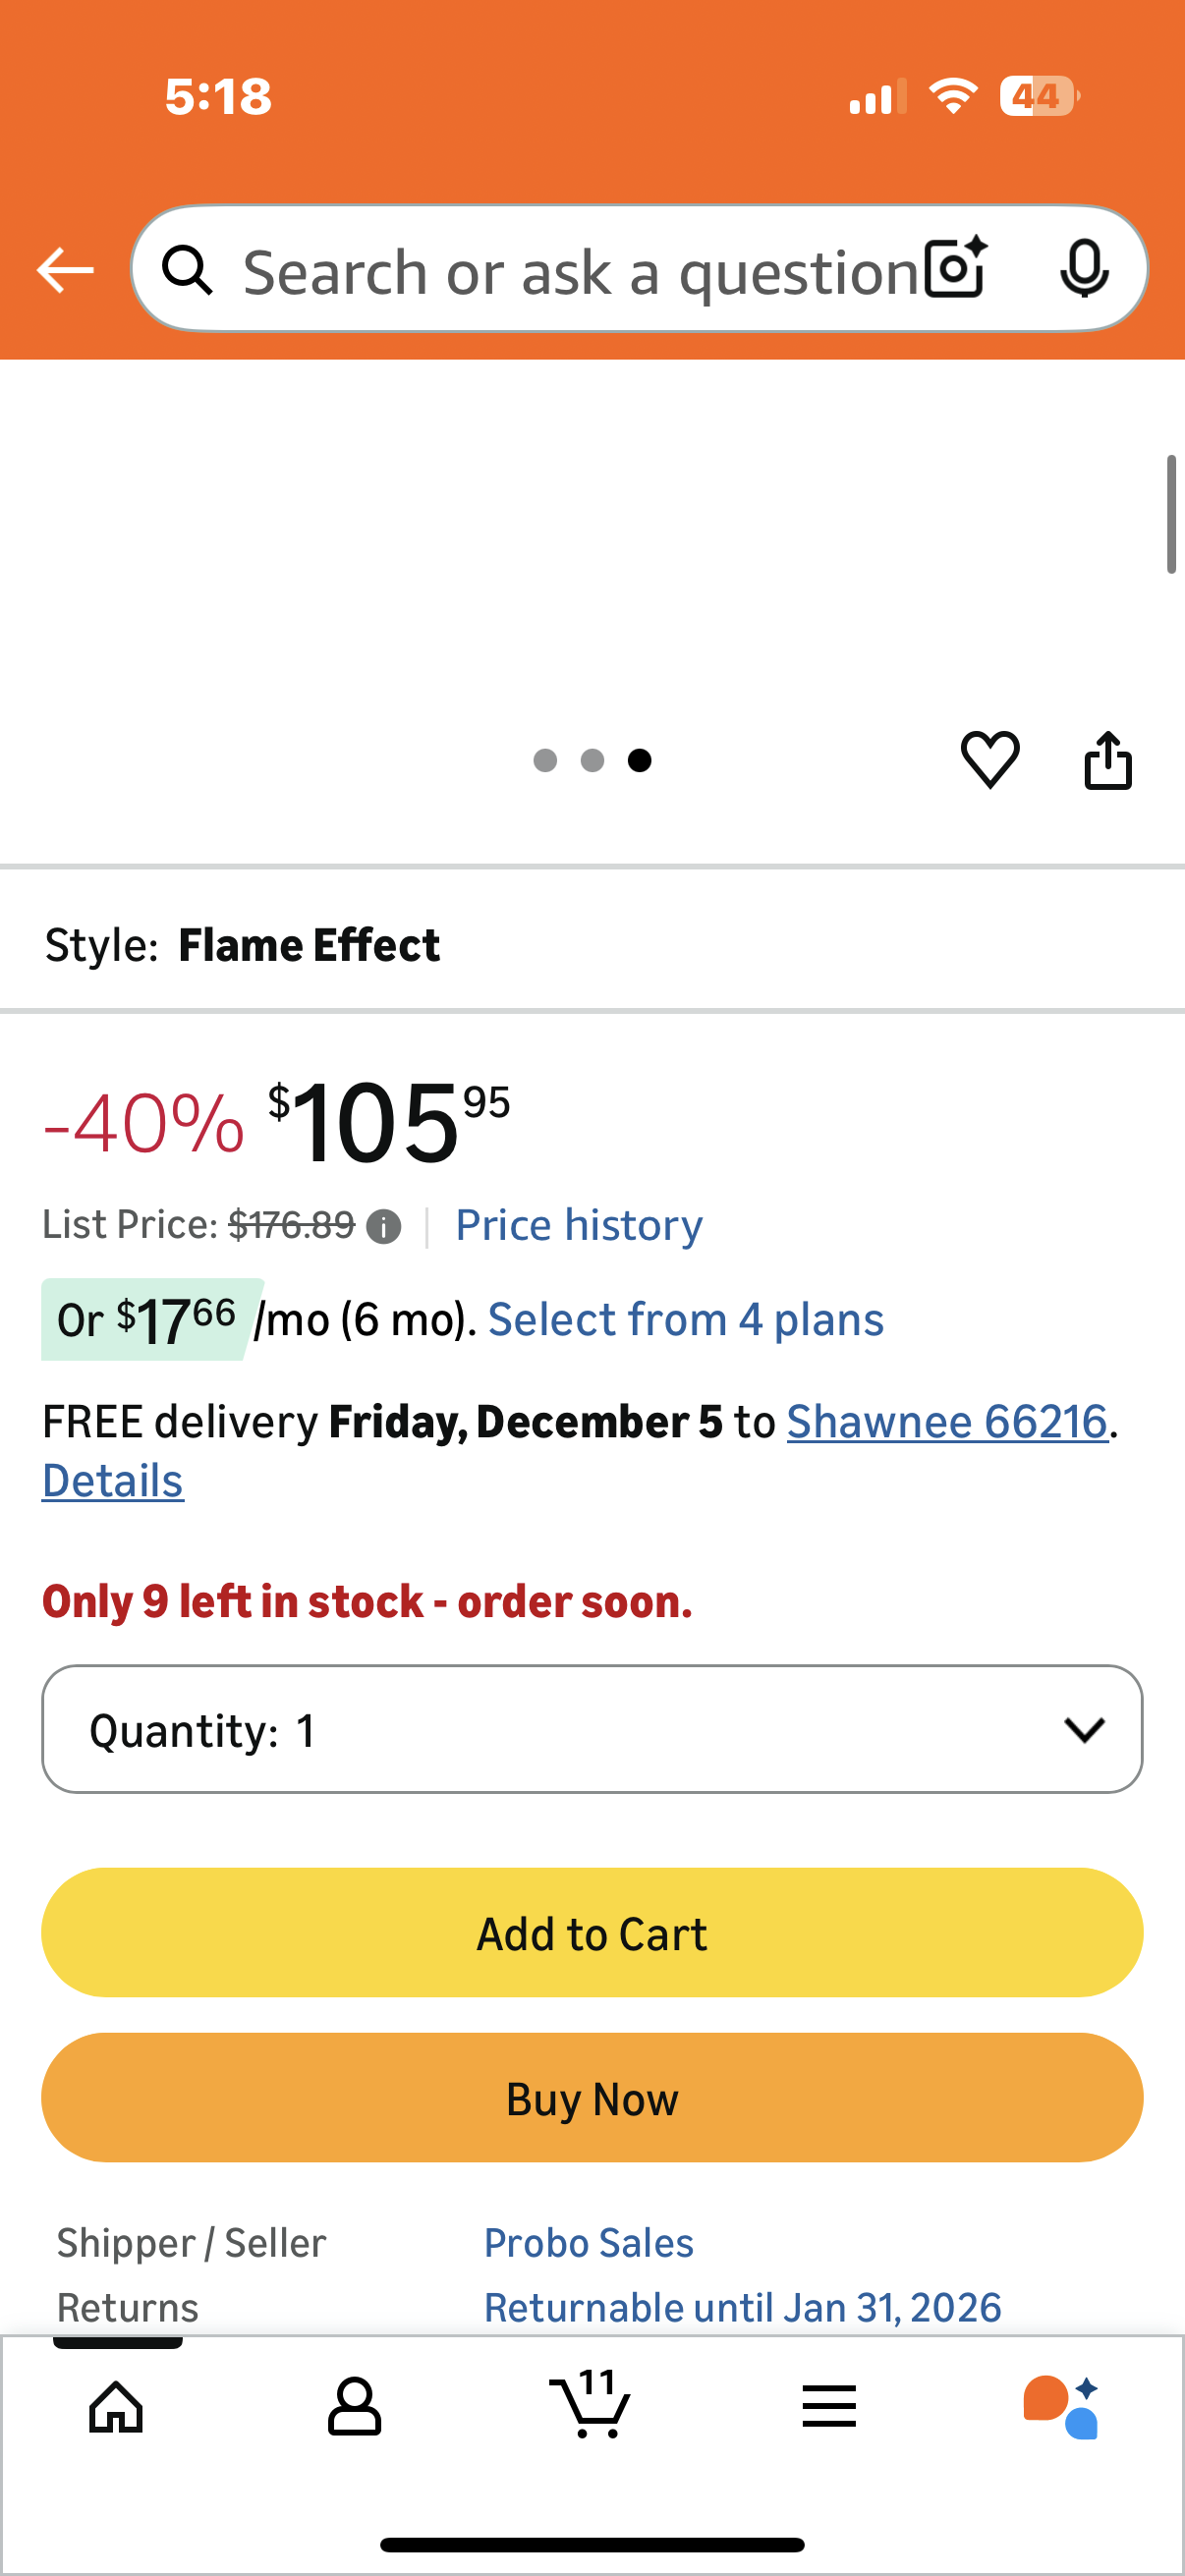Add this item to your wishlist
Viewport: 1185px width, 2576px height.
tap(990, 760)
